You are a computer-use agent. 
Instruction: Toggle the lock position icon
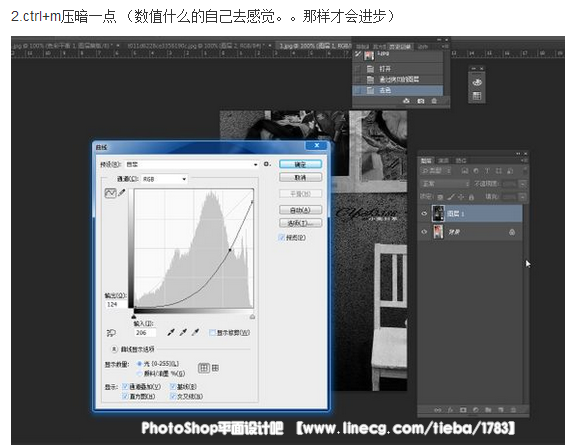pyautogui.click(x=461, y=197)
